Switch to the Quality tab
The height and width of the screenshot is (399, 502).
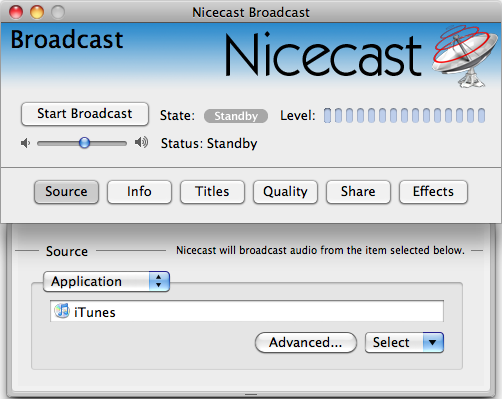(285, 192)
